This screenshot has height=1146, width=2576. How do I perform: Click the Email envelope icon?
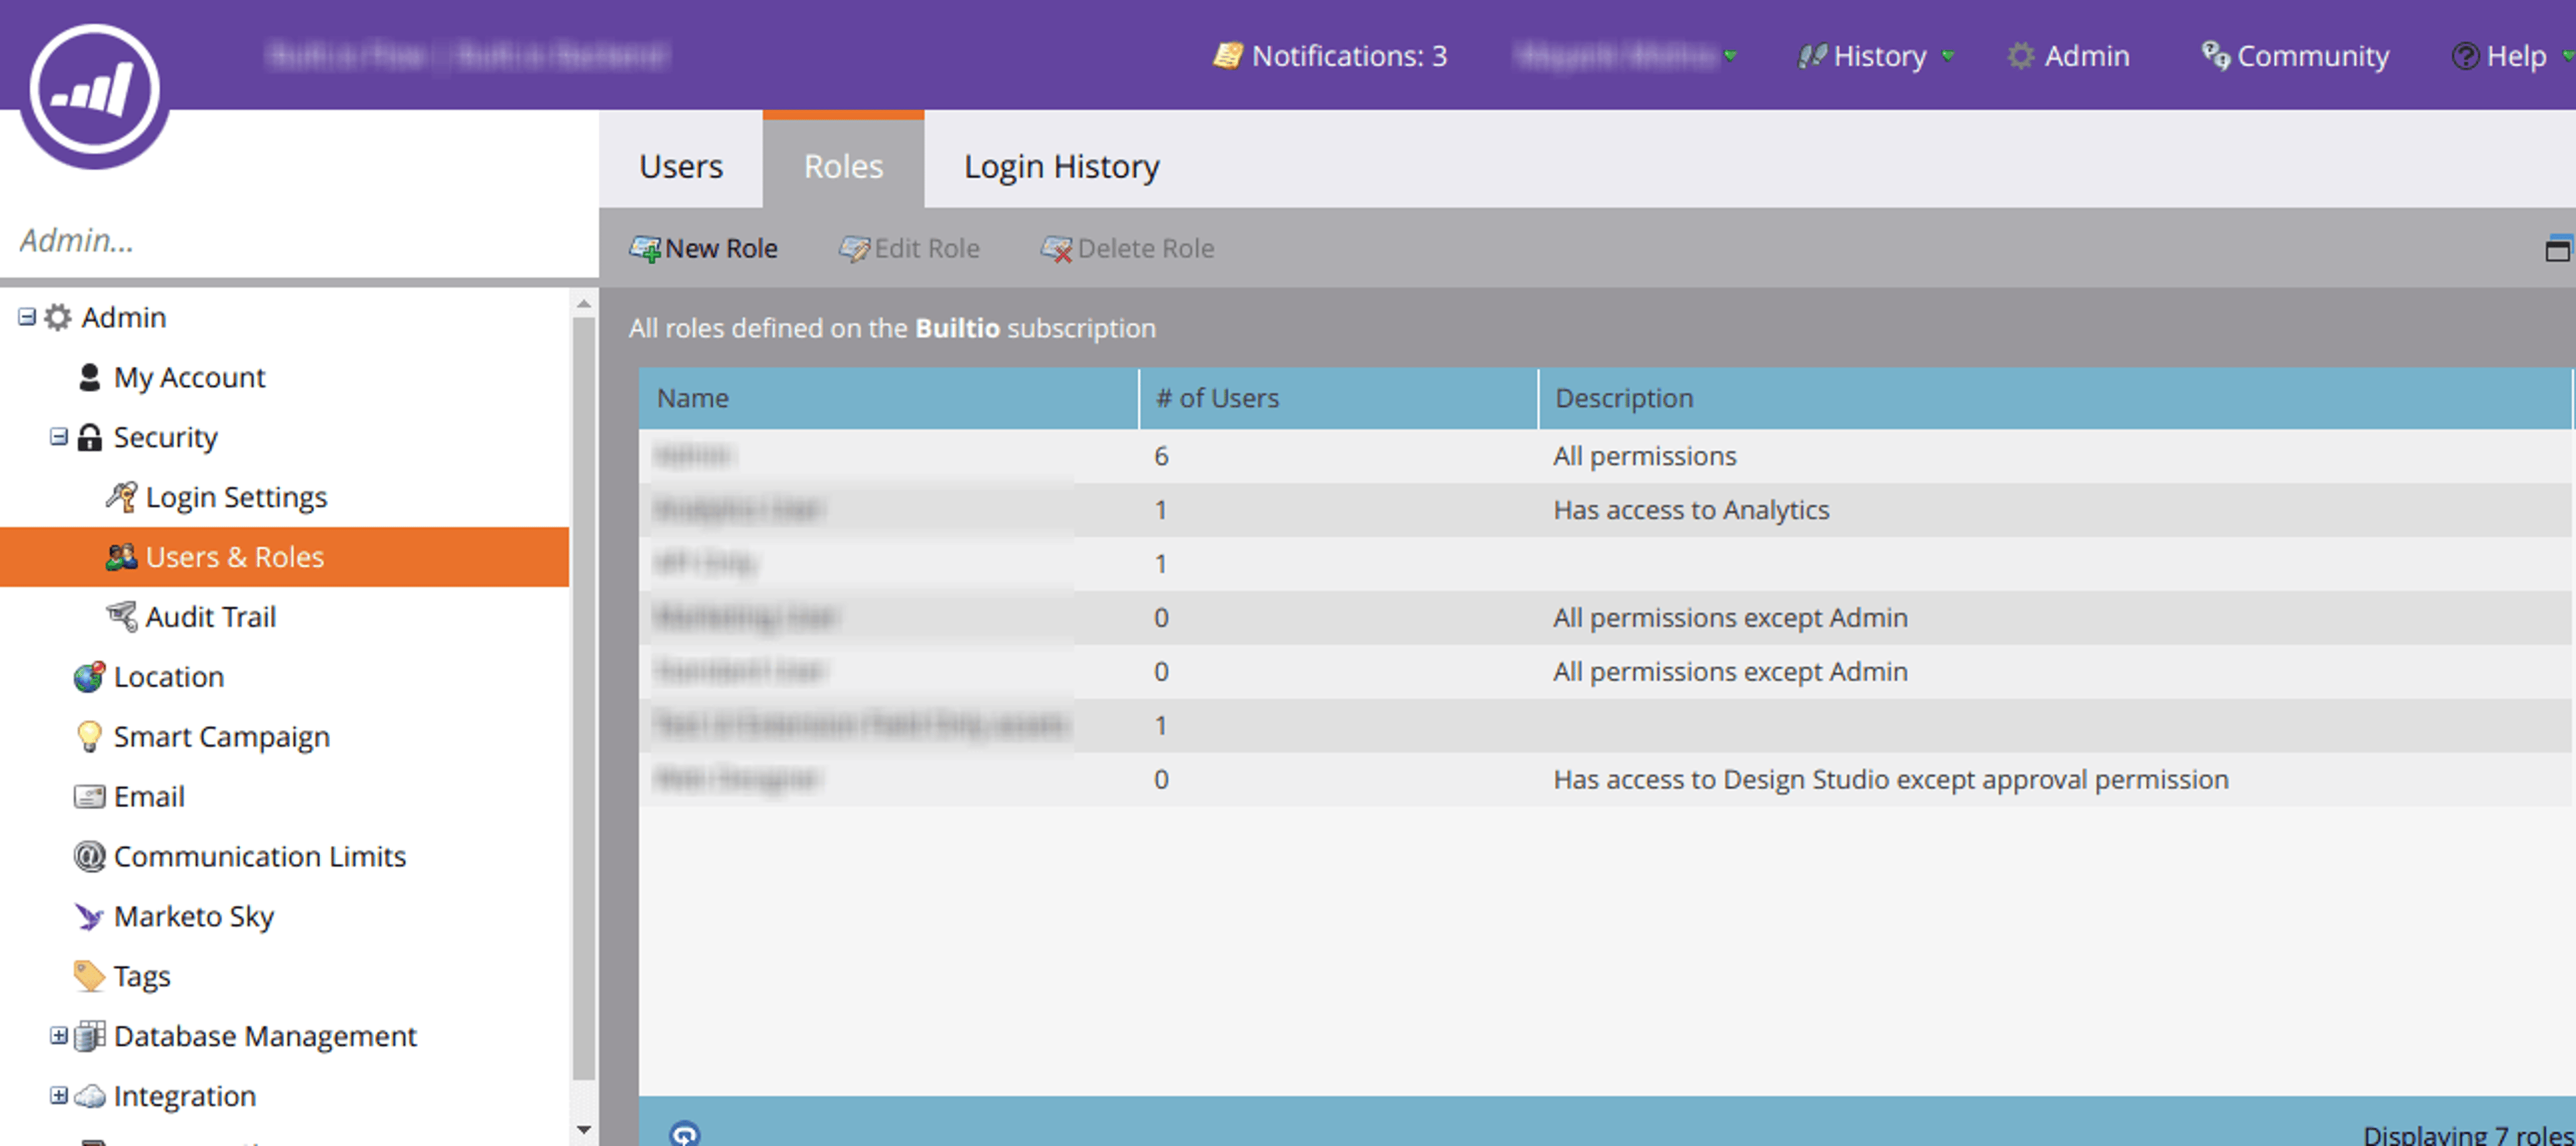click(x=89, y=797)
